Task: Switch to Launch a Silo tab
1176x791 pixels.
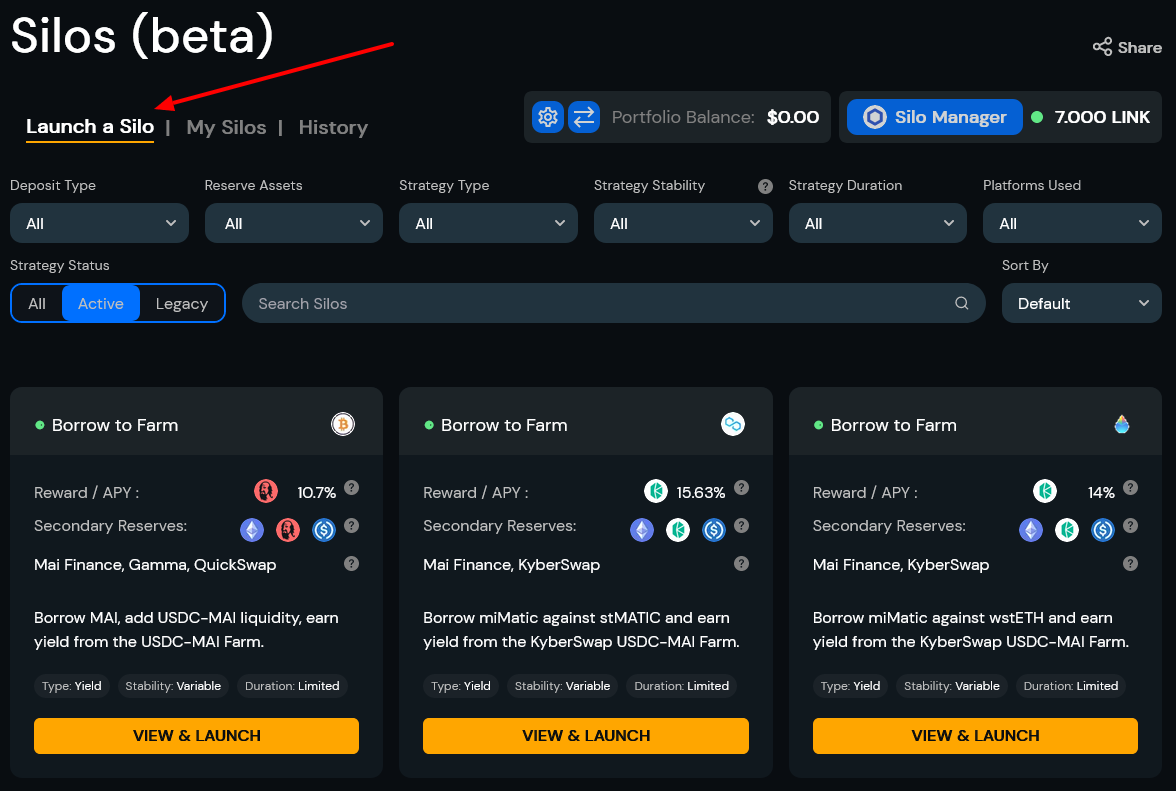Action: (x=90, y=127)
